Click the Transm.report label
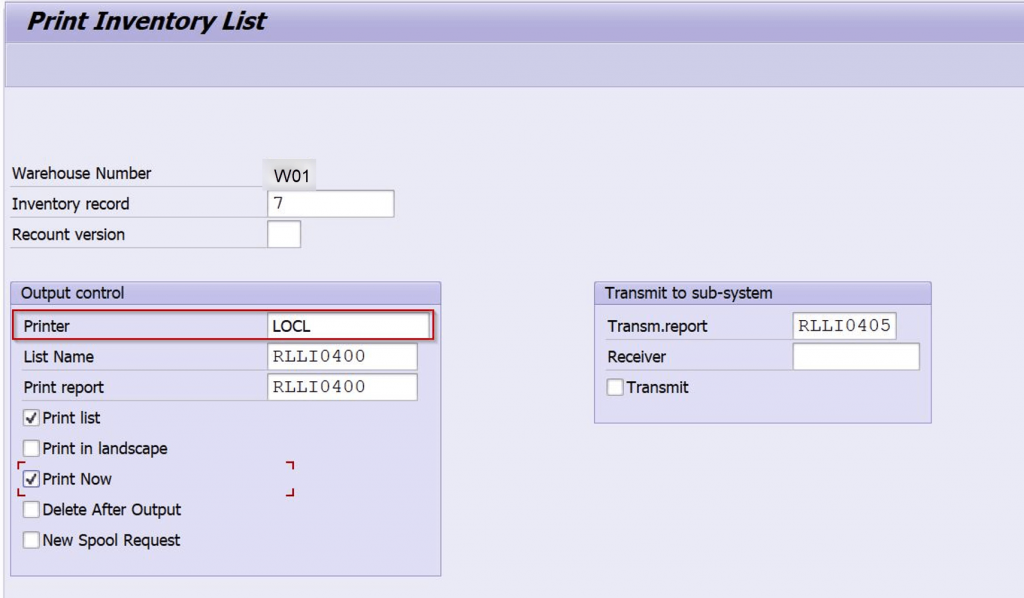Viewport: 1024px width, 598px height. [657, 326]
